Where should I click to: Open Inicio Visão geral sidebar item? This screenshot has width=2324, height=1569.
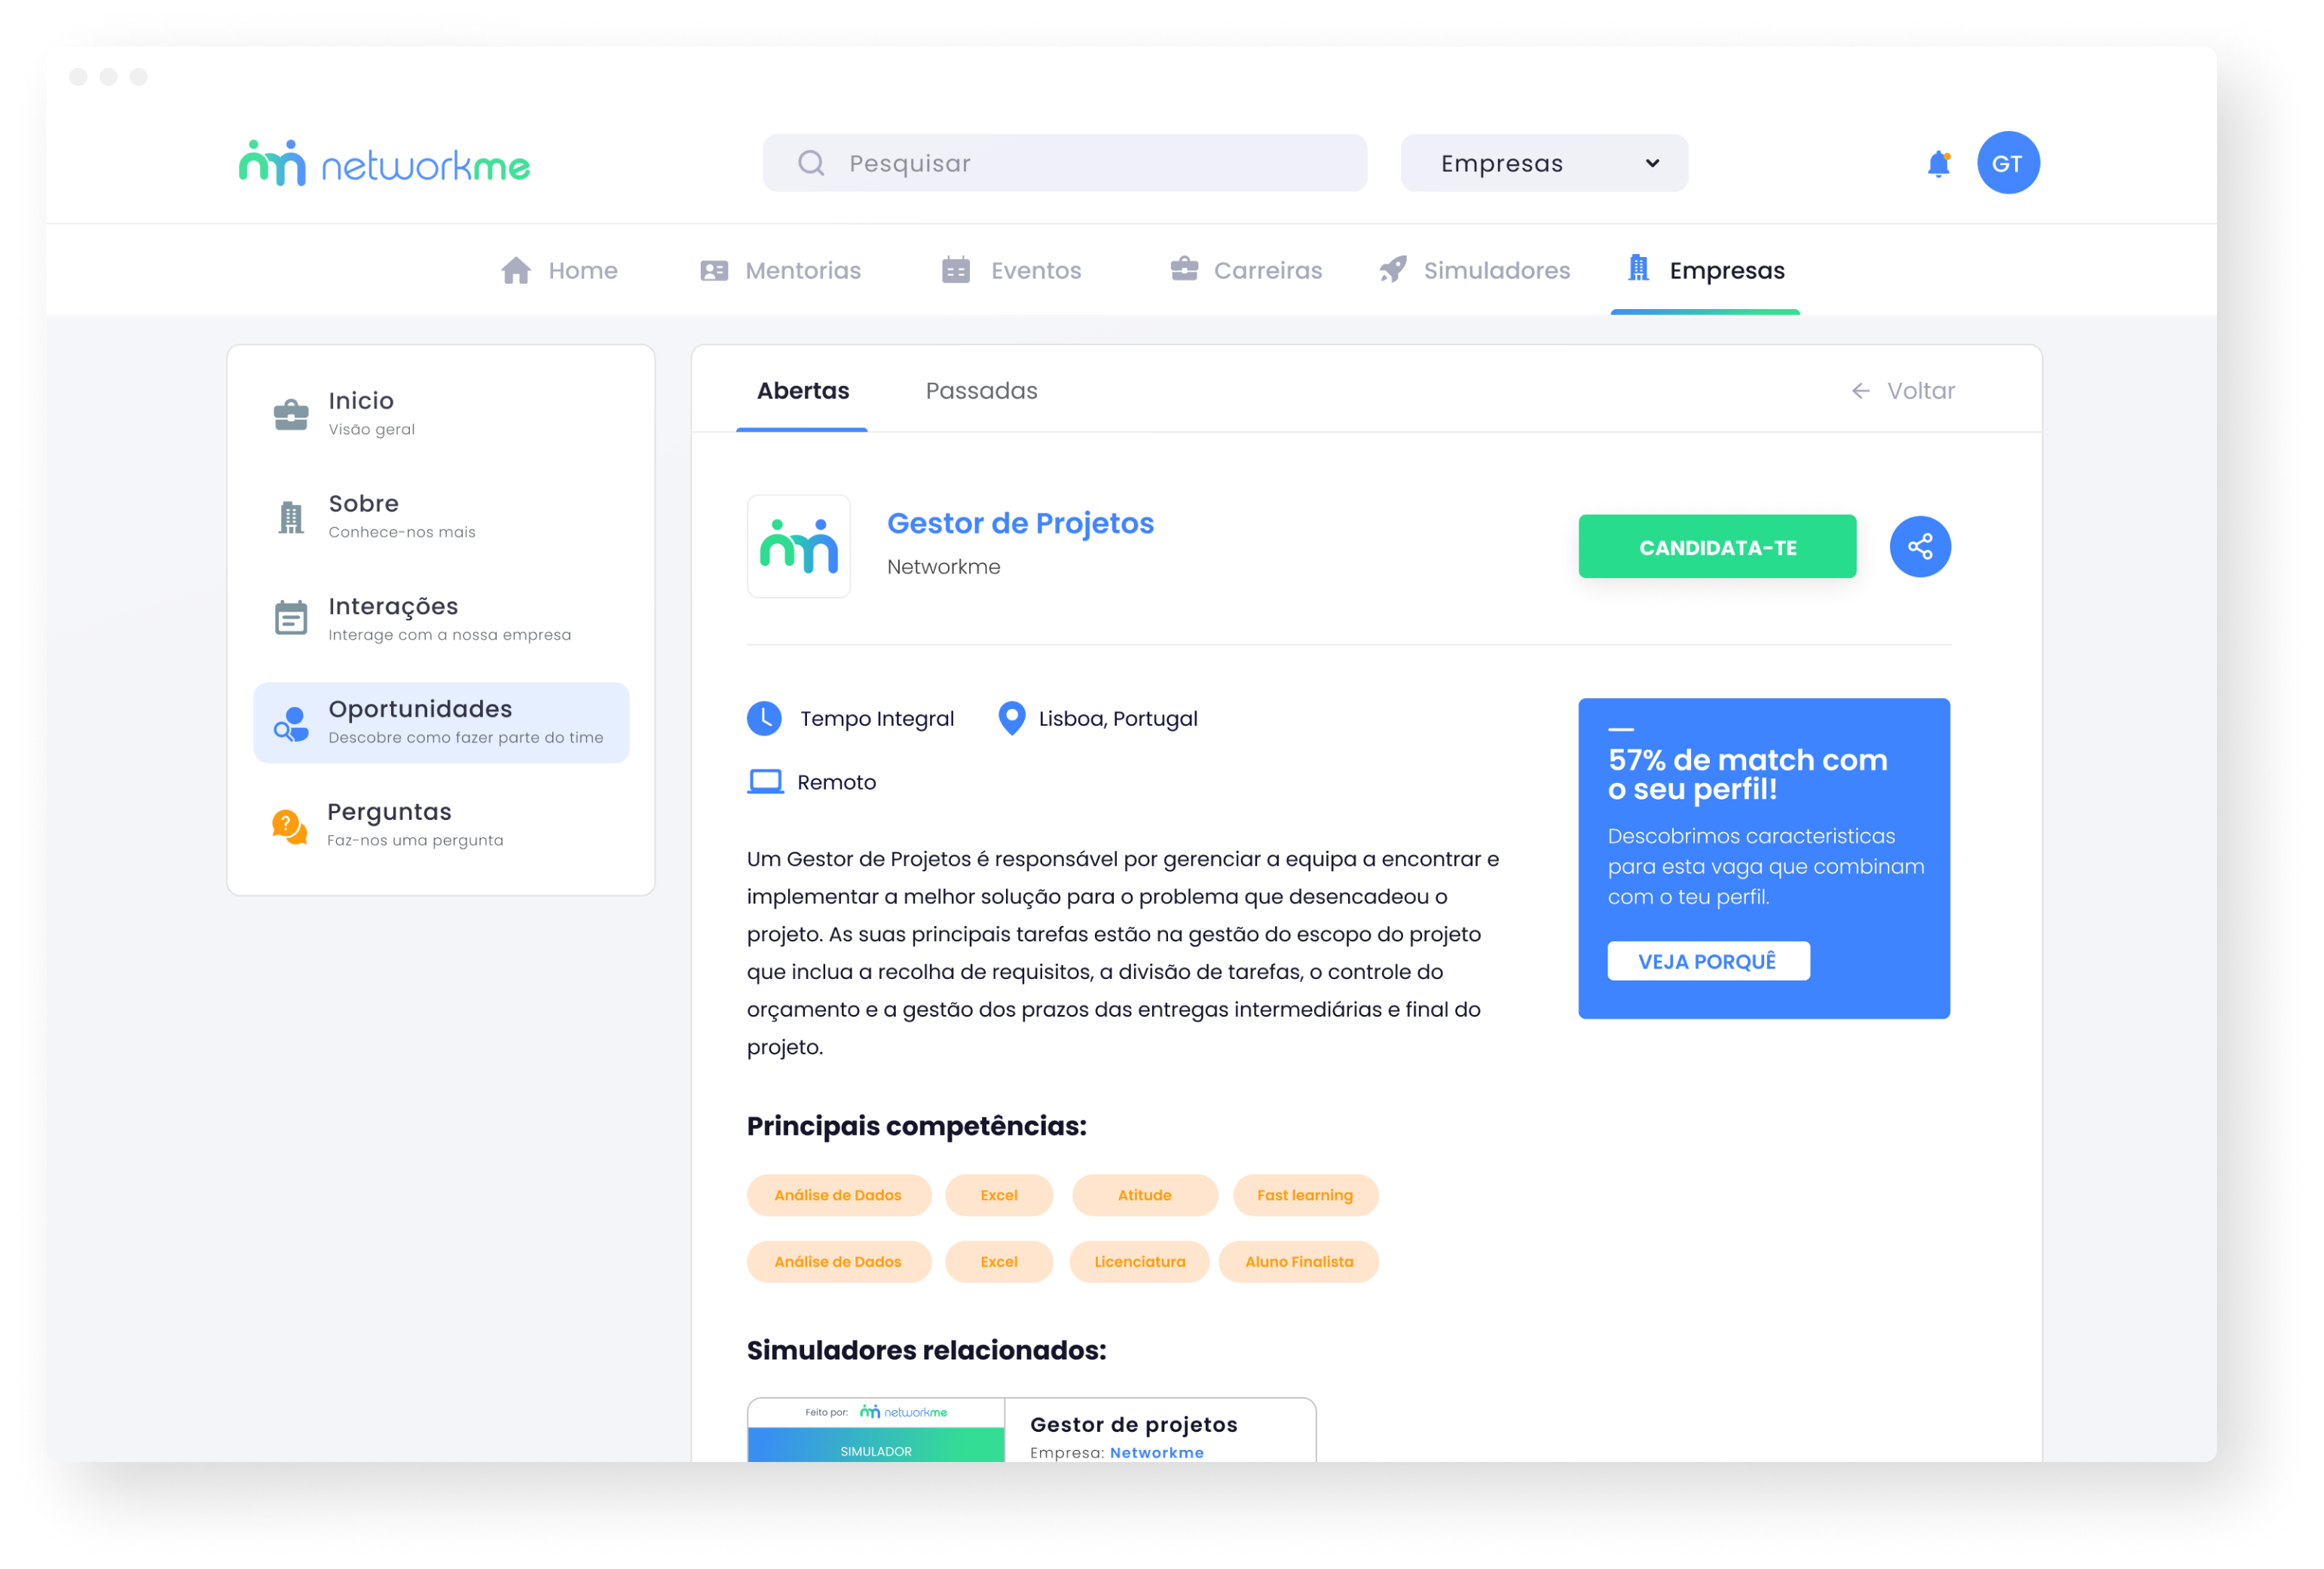click(x=441, y=414)
